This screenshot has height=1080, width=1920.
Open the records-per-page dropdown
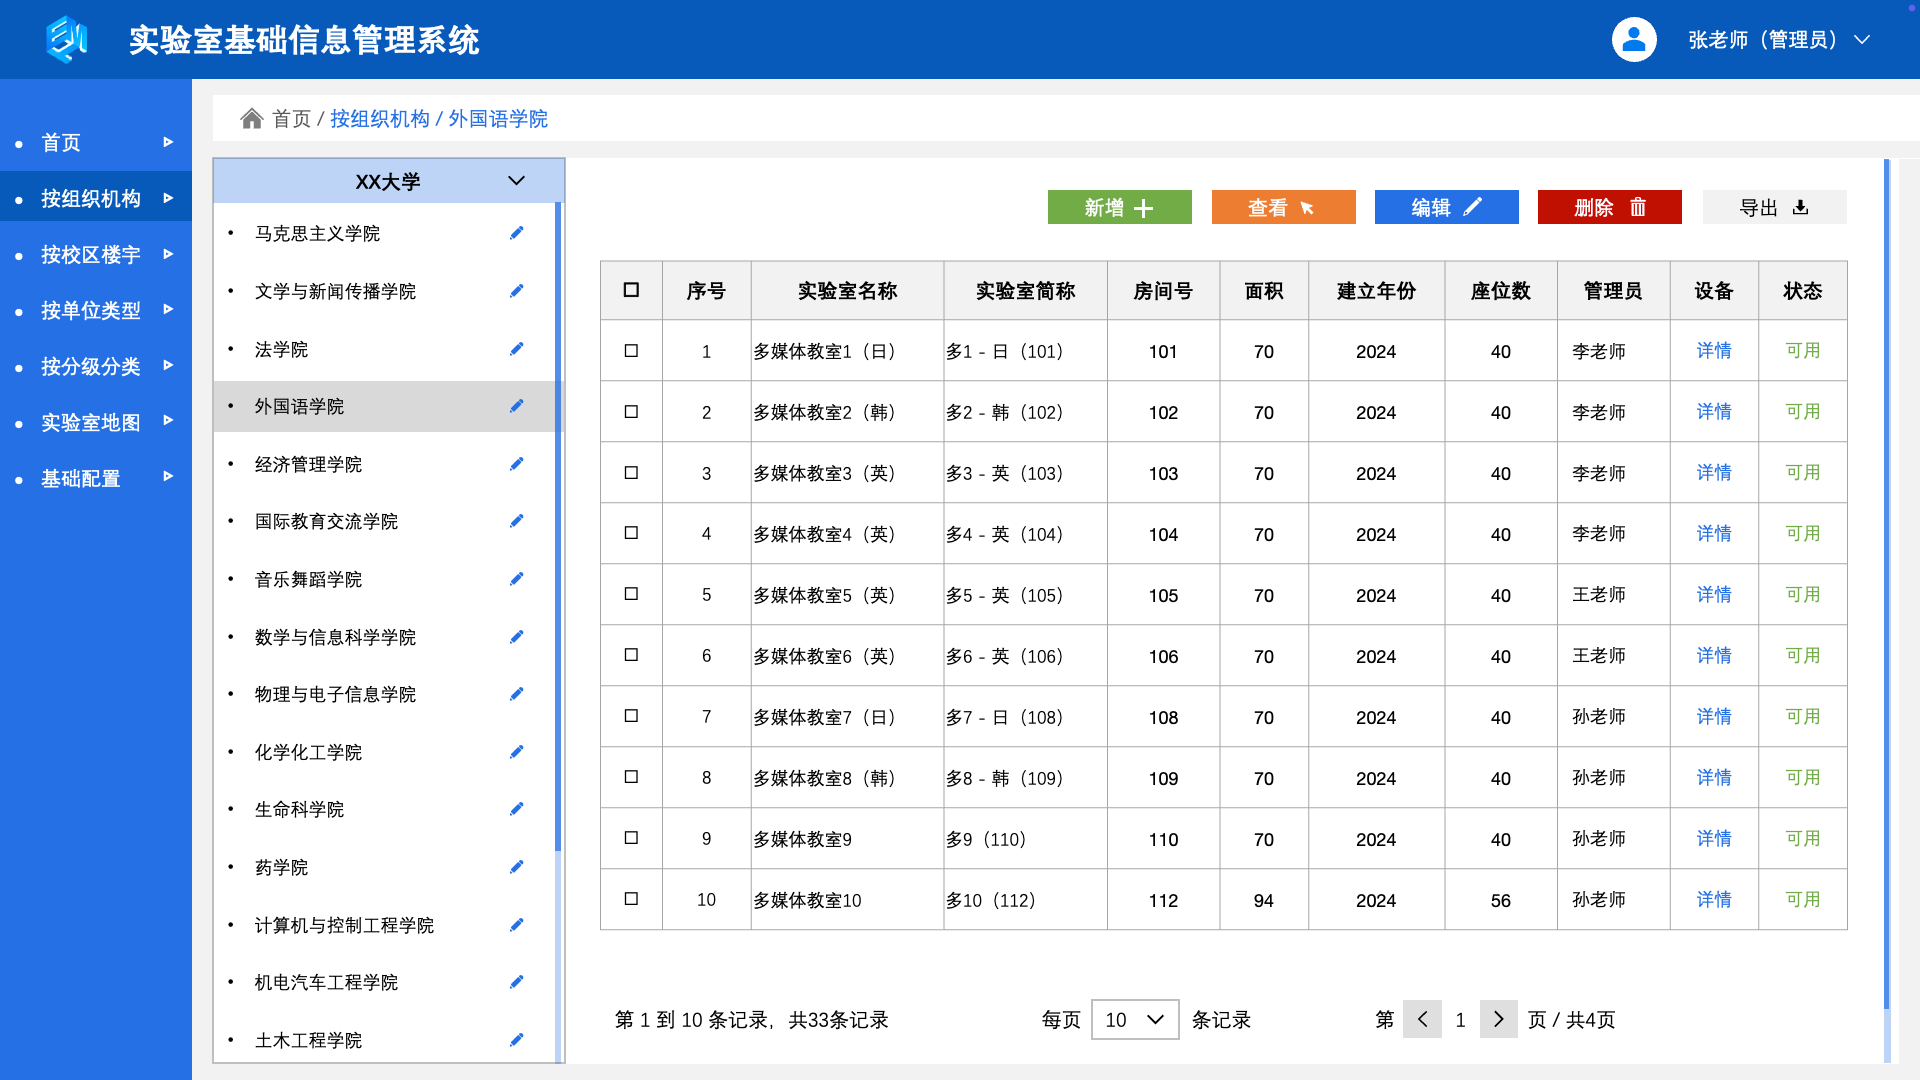point(1135,1019)
